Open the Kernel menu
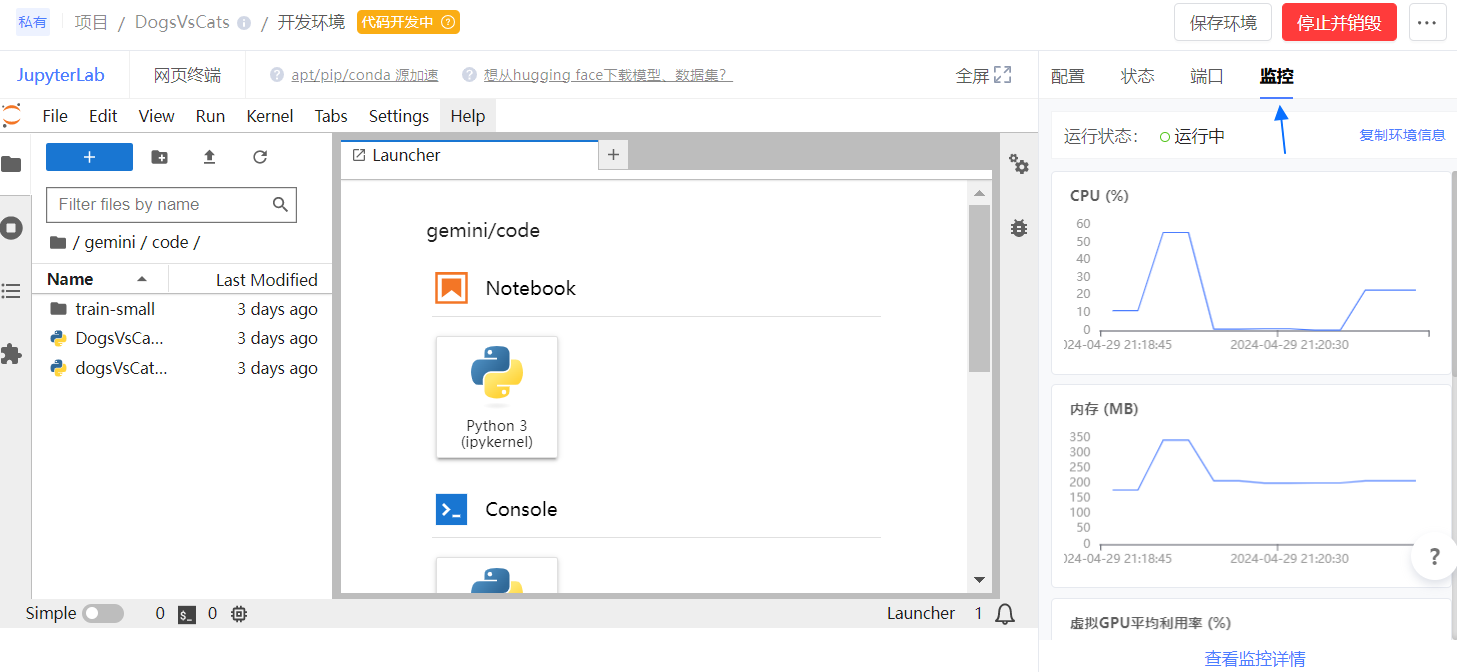 270,116
